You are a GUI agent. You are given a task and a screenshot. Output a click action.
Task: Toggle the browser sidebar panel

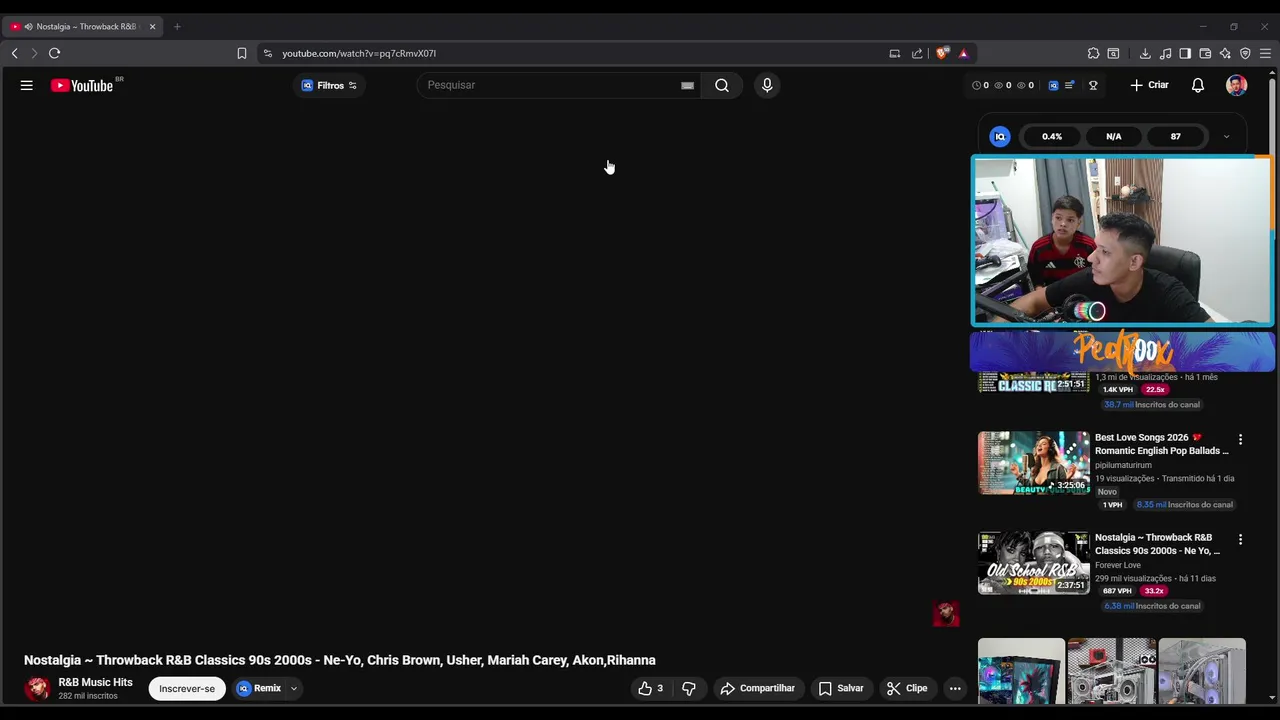pos(1185,53)
